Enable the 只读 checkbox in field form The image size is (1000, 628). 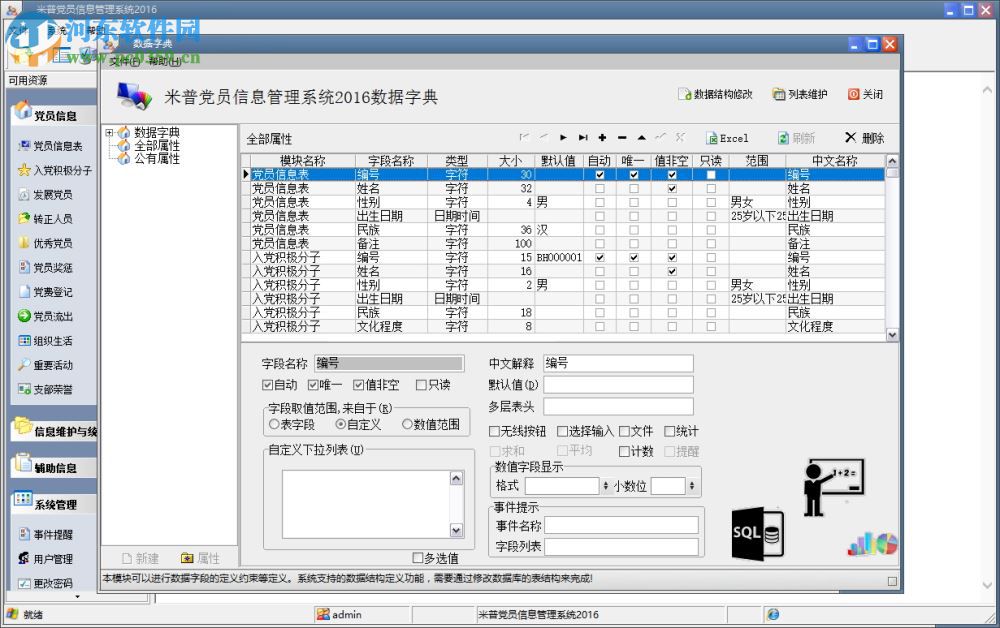421,385
